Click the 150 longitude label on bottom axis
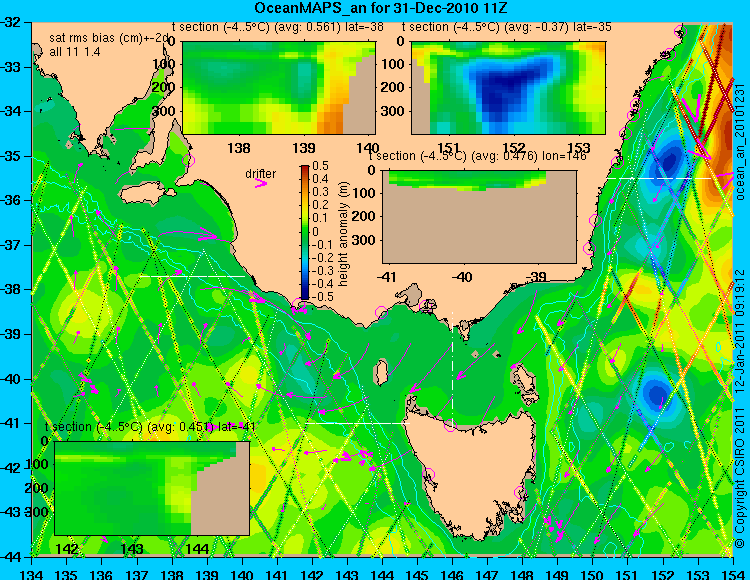 click(x=593, y=574)
